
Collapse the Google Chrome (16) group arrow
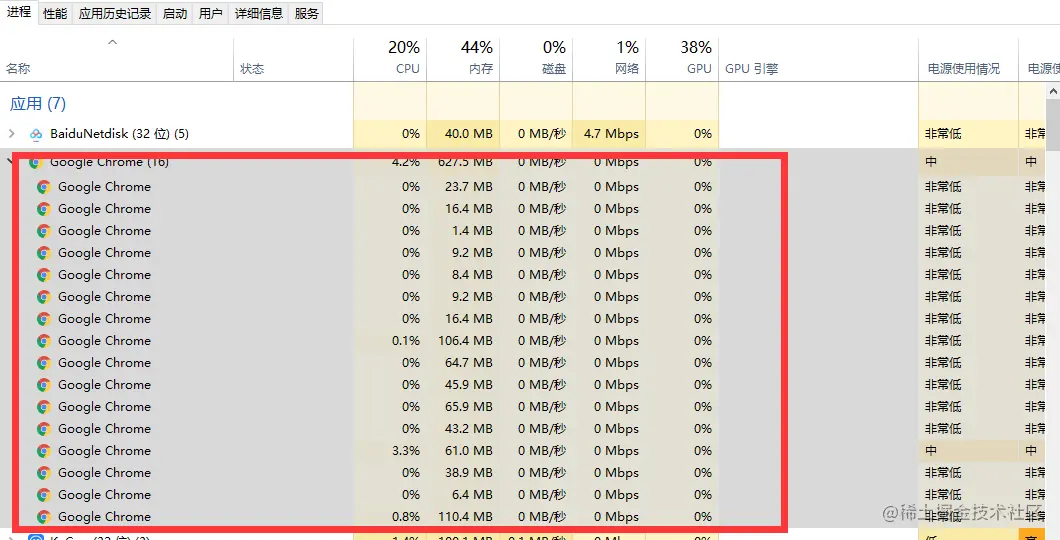[10, 162]
